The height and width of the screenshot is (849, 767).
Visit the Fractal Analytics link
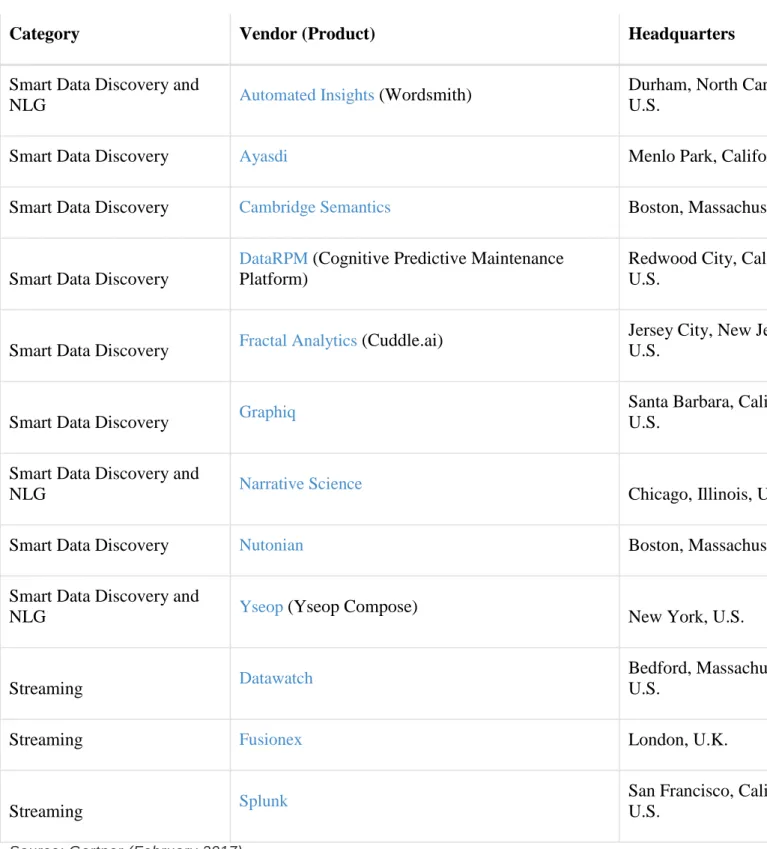298,341
